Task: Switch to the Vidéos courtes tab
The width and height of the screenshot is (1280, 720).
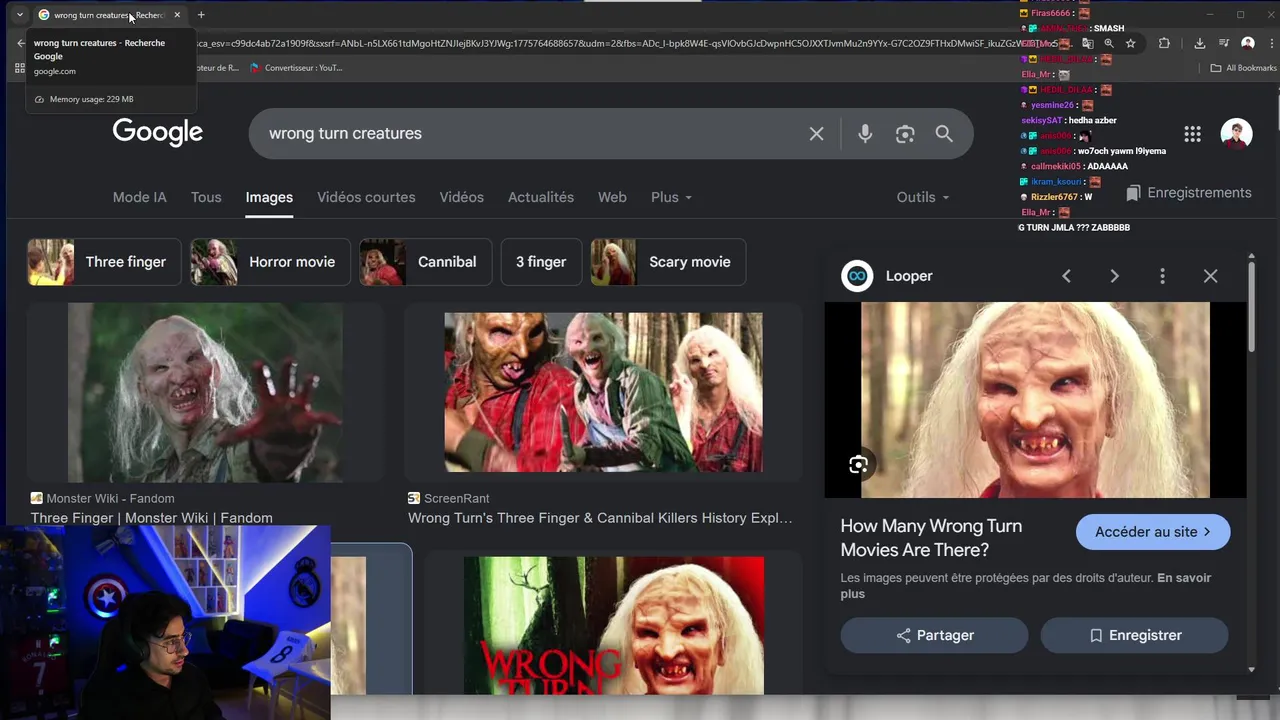Action: click(366, 198)
